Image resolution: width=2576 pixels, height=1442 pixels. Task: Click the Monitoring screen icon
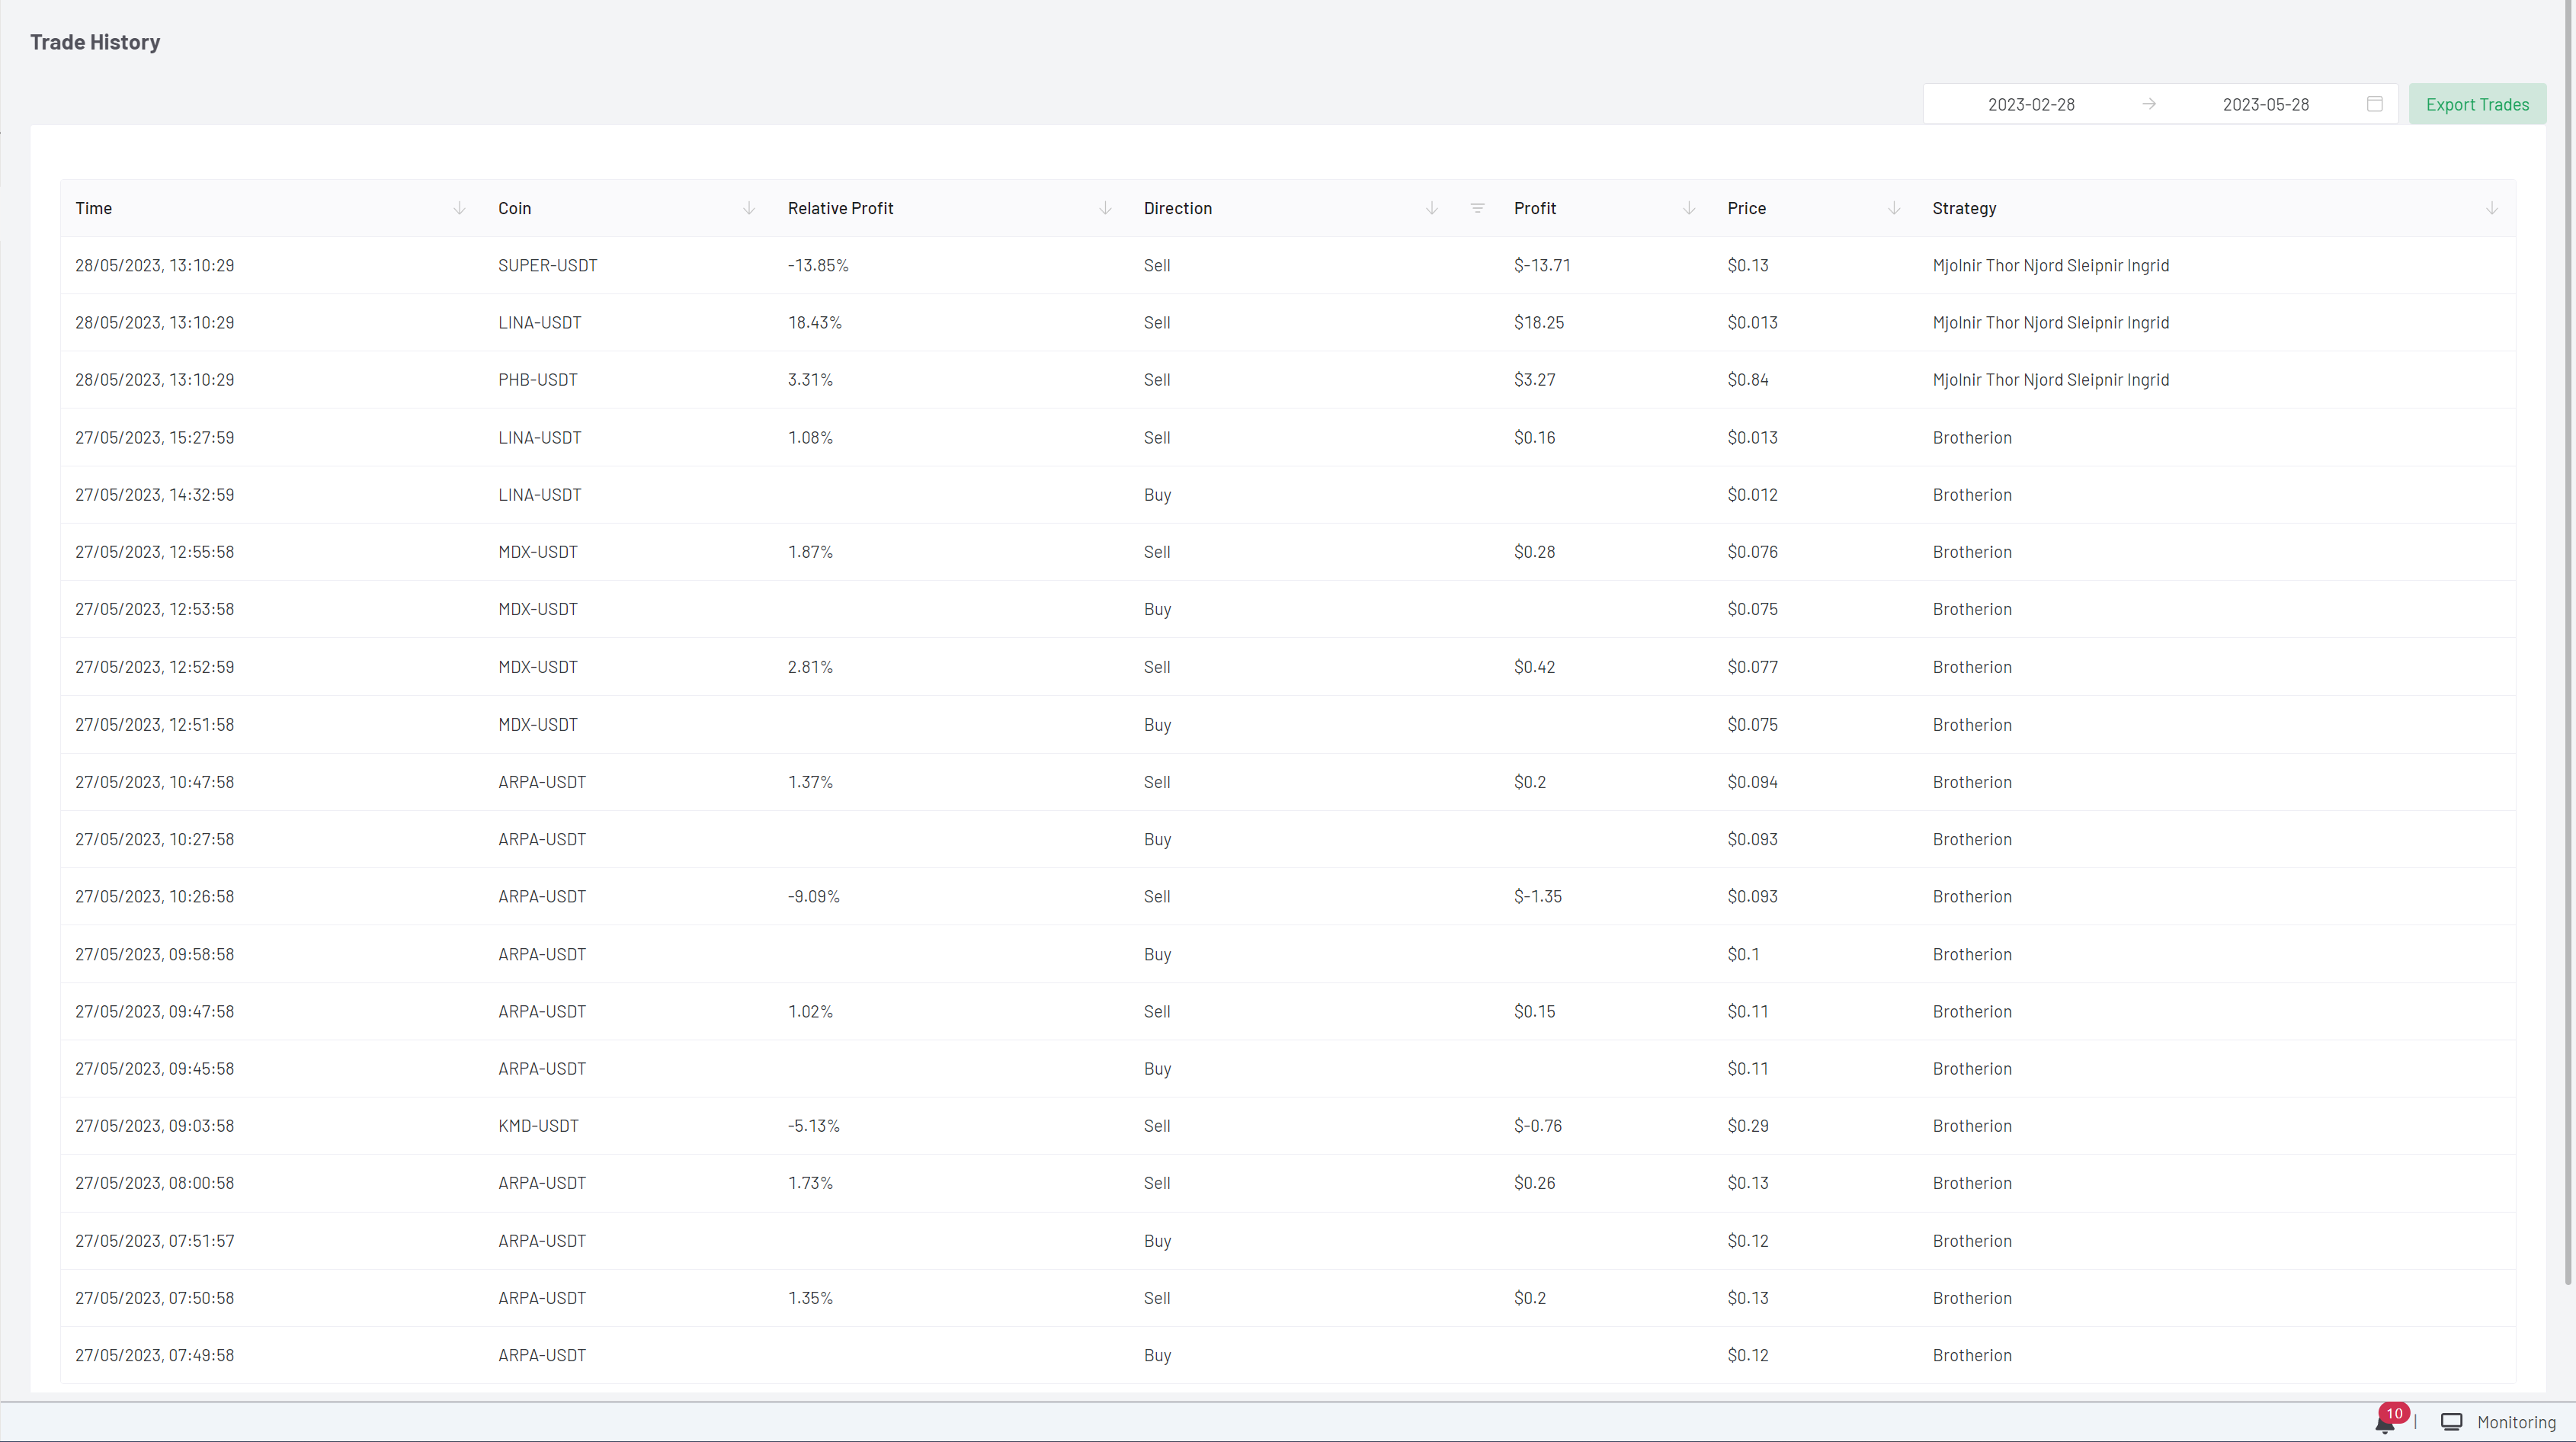click(2451, 1422)
